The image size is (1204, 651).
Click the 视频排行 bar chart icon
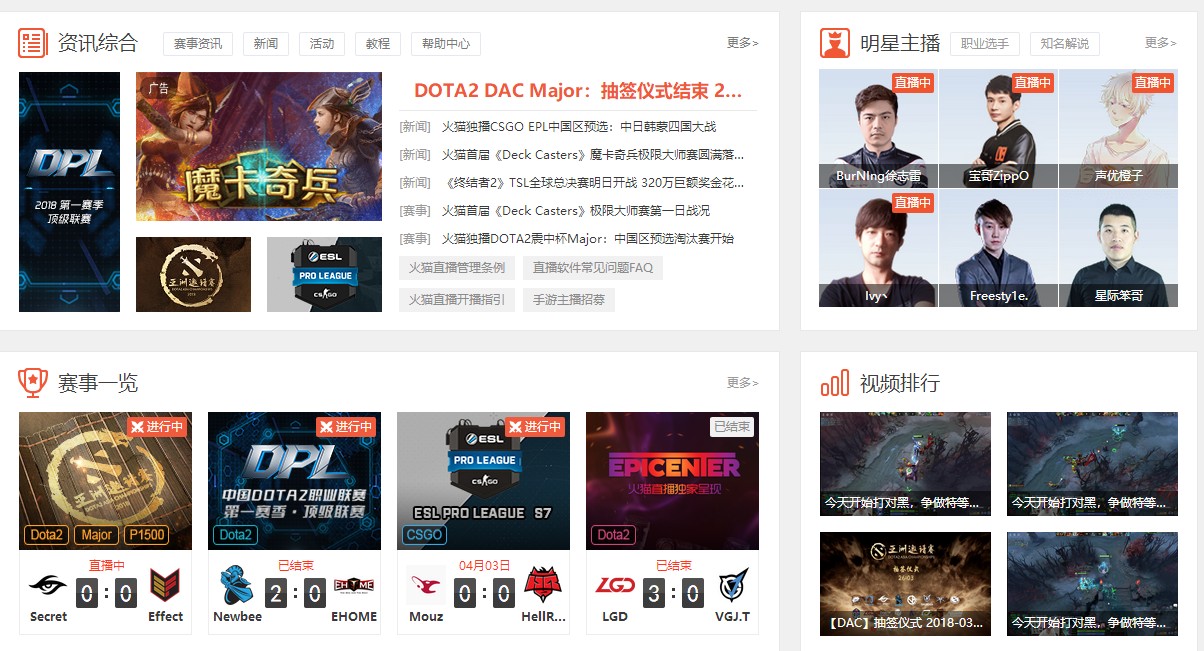tap(835, 383)
